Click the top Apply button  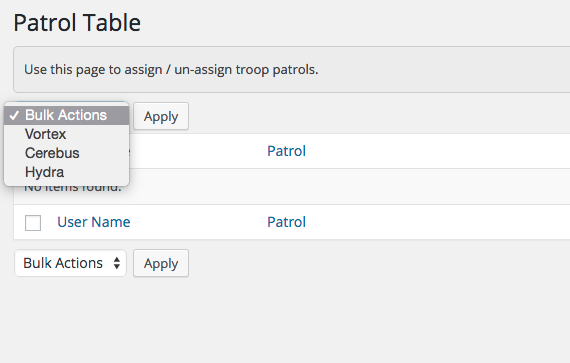click(161, 116)
